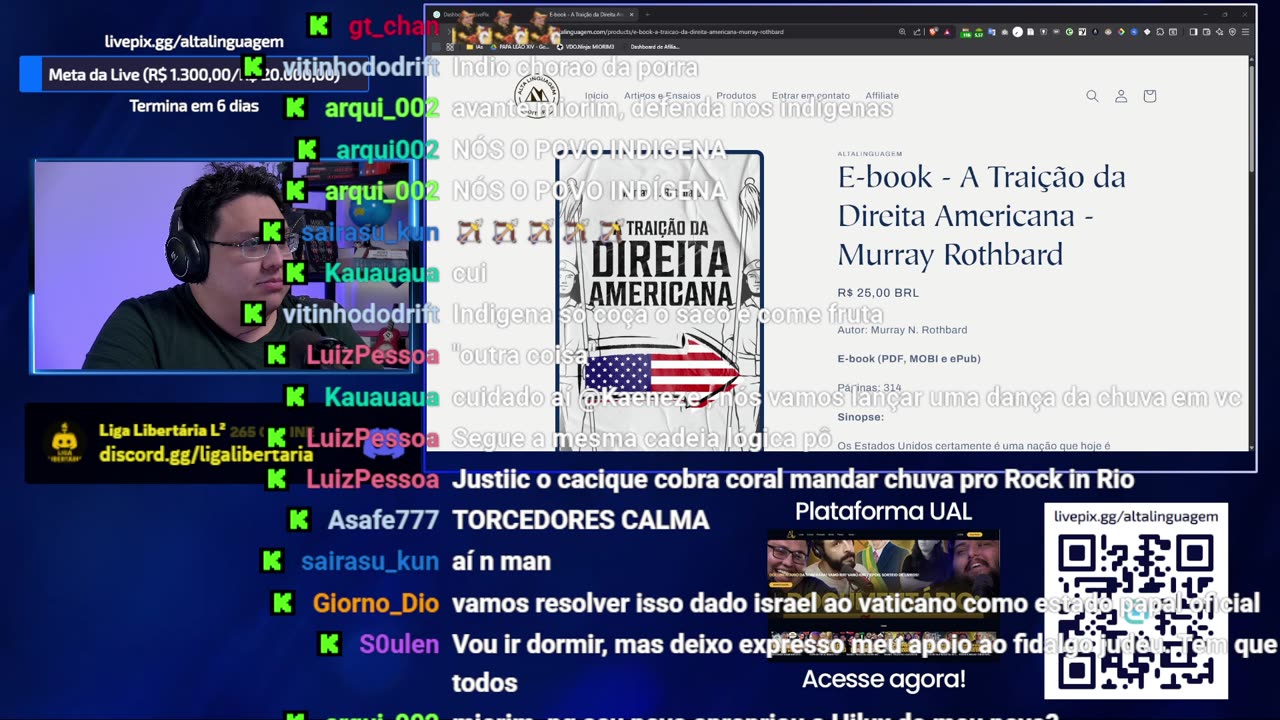1280x720 pixels.
Task: Click the 'R$ 25,00 BRL' price
Action: (x=878, y=293)
